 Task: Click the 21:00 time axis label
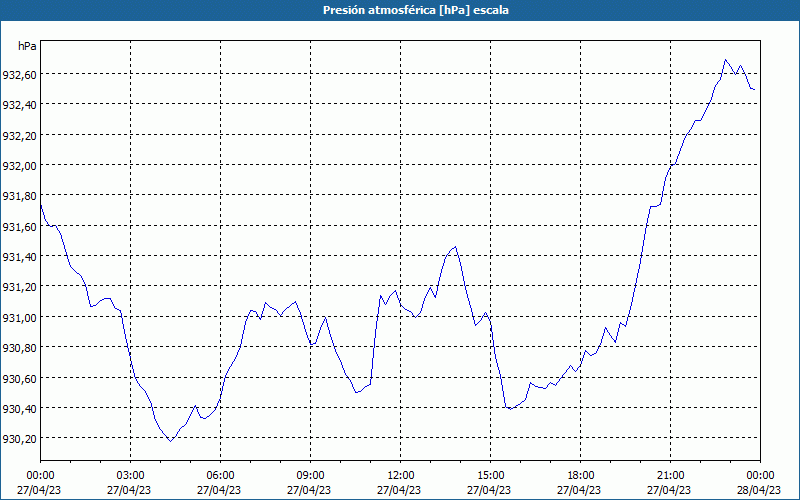(670, 476)
